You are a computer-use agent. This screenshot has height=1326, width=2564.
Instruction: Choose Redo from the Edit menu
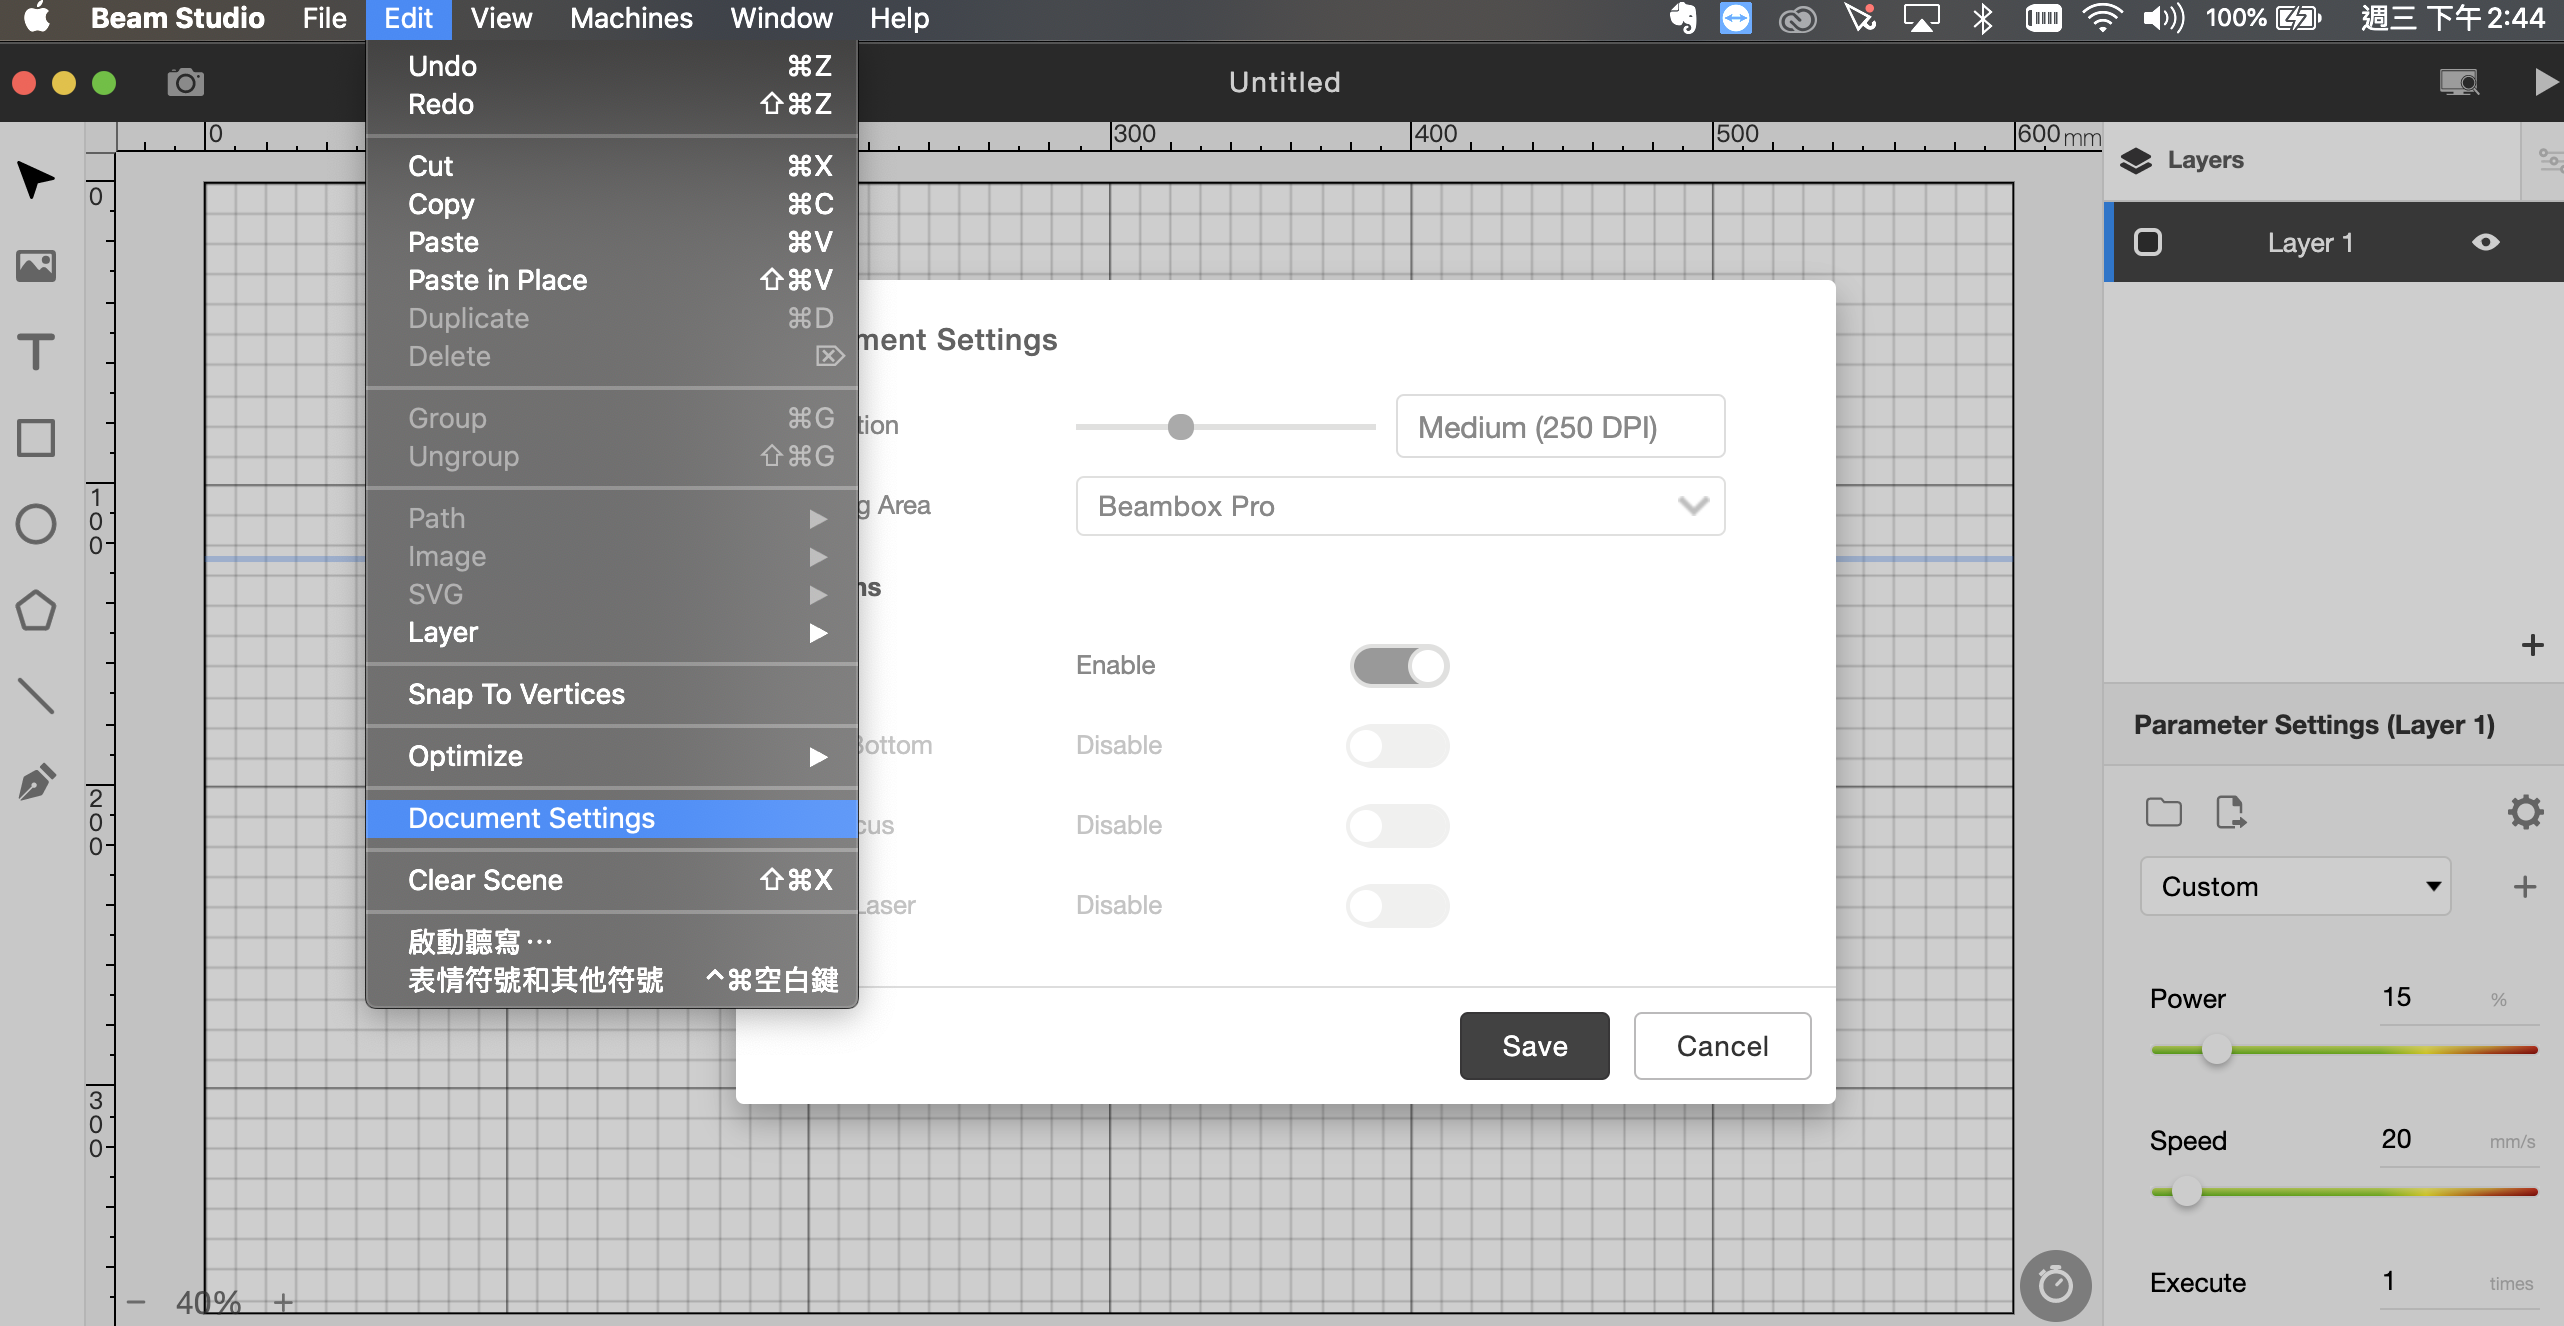click(612, 104)
